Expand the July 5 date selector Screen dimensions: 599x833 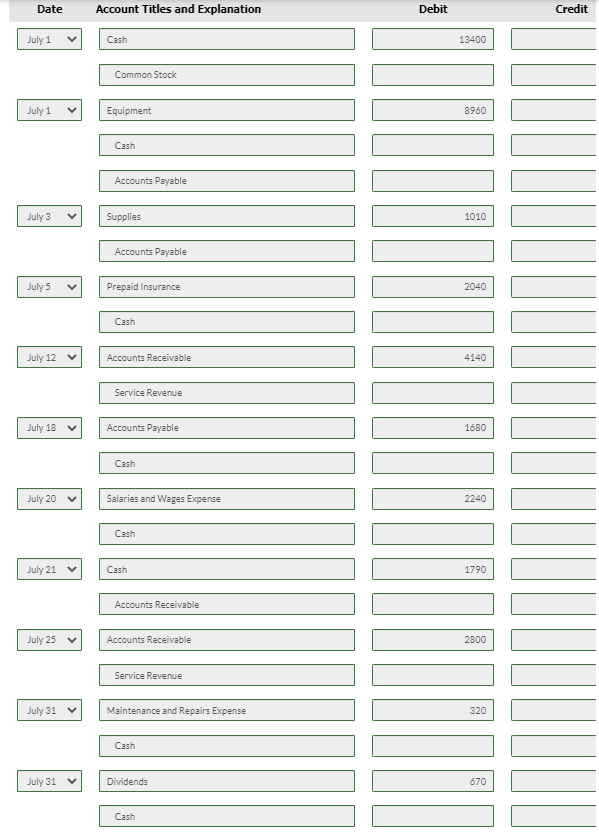click(49, 286)
